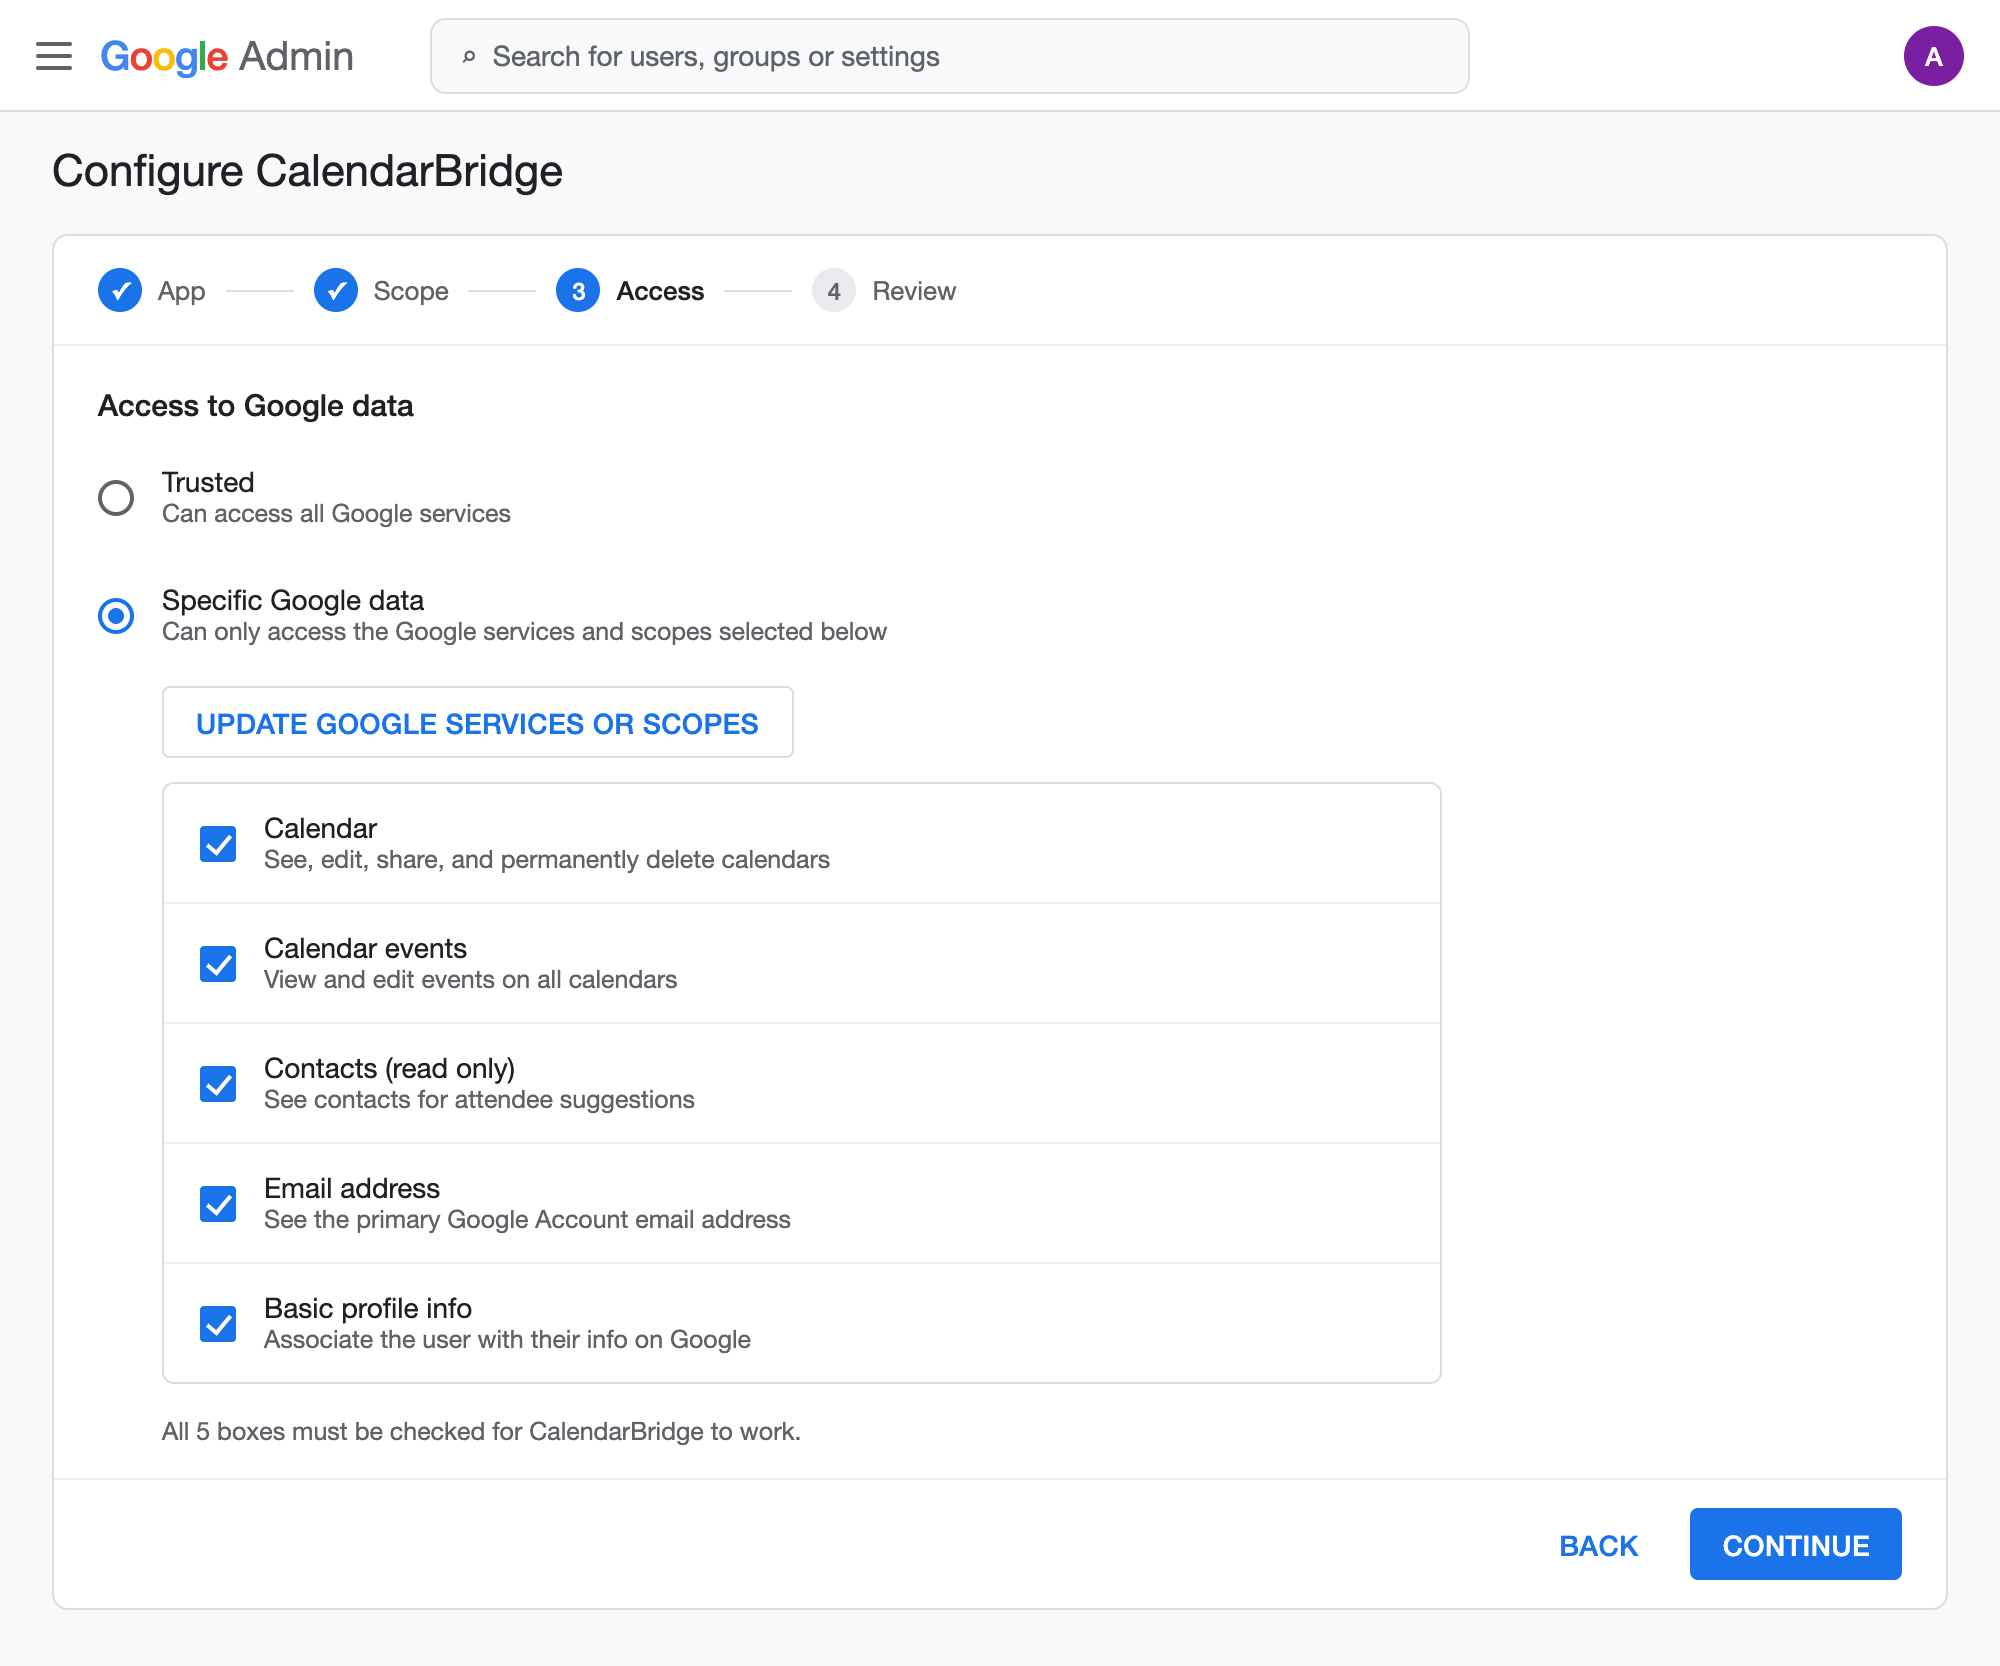Click the step 4 Review circle
Viewport: 2000px width, 1666px height.
click(x=834, y=291)
